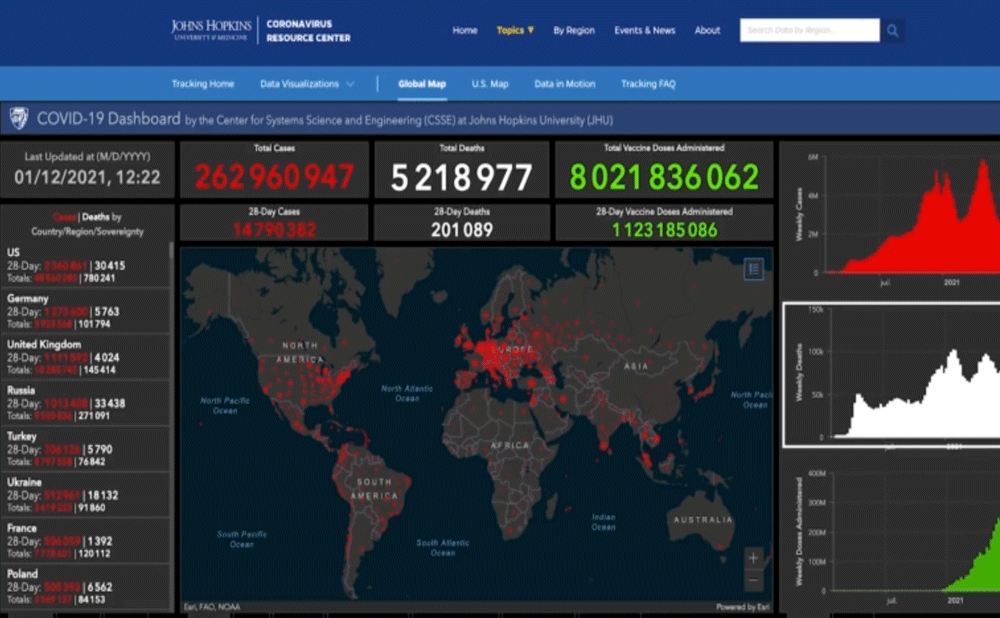Go to Tracking Home
The image size is (1000, 618).
[203, 84]
